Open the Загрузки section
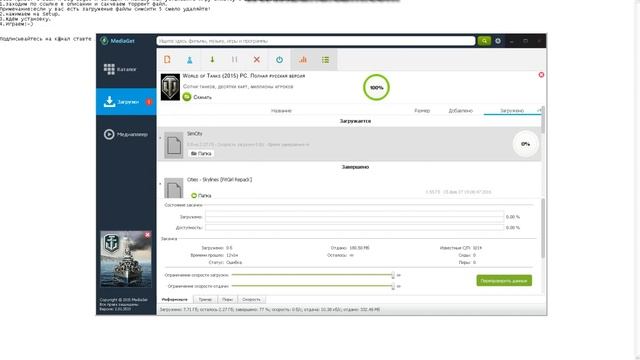The width and height of the screenshot is (640, 360). pos(126,102)
